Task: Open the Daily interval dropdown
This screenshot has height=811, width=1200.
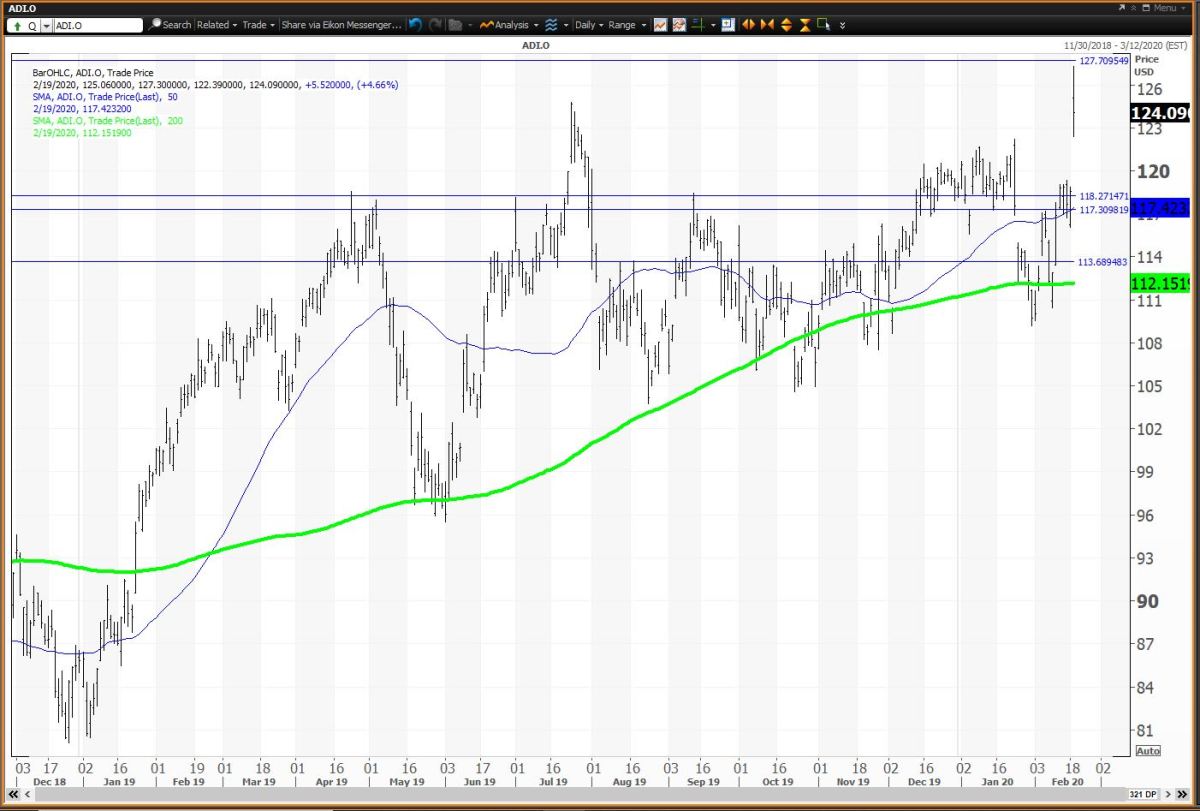Action: click(x=589, y=24)
